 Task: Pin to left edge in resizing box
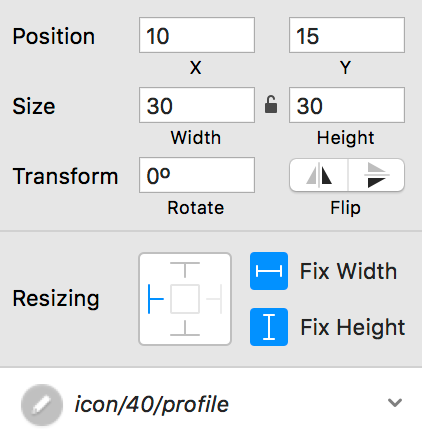pyautogui.click(x=155, y=299)
